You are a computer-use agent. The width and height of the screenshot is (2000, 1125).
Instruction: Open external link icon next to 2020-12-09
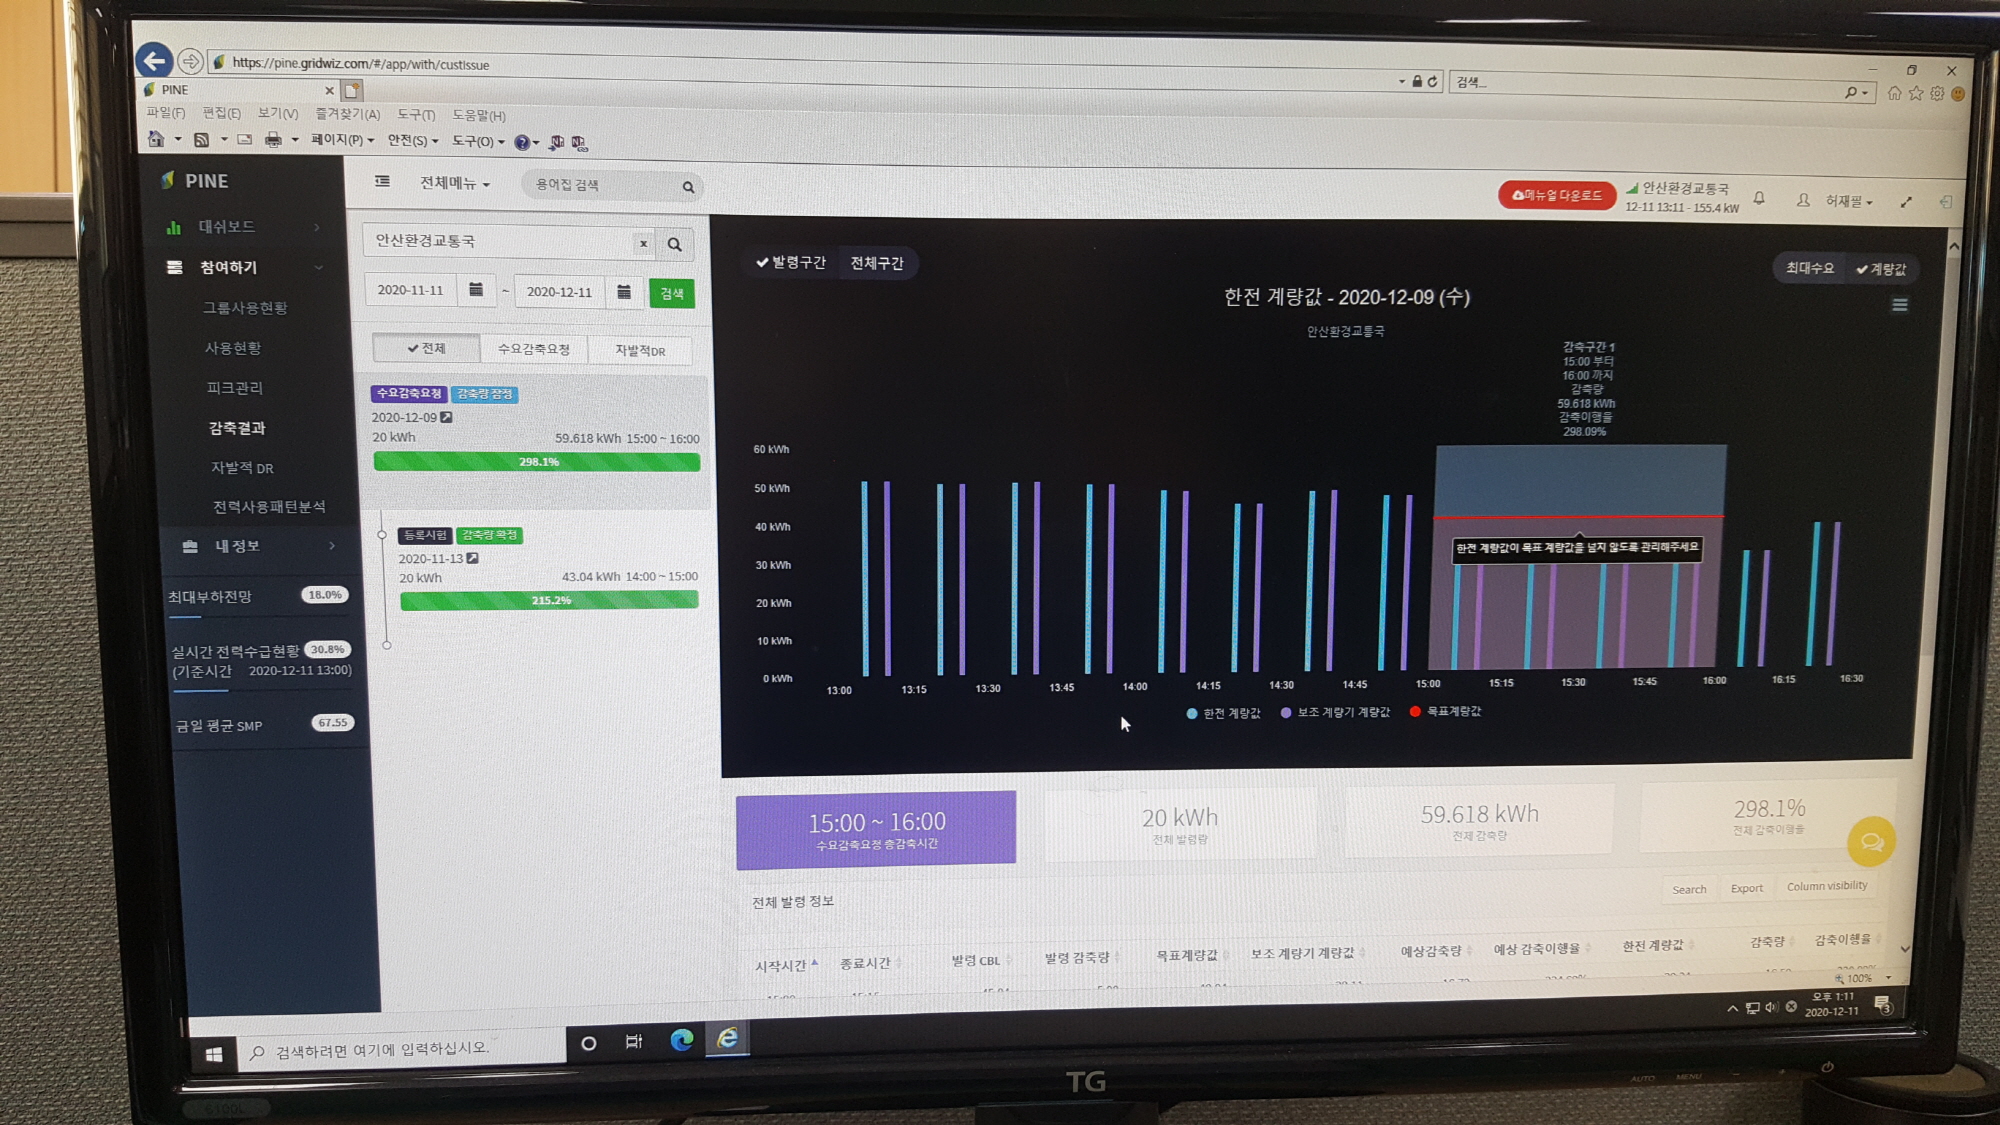[447, 417]
